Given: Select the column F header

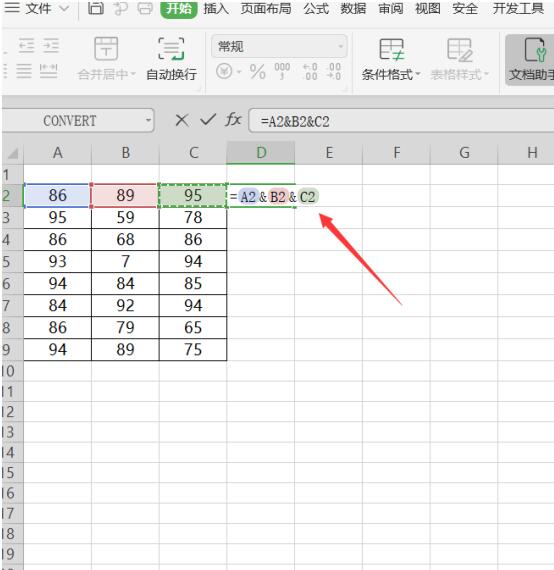Looking at the screenshot, I should click(x=396, y=153).
